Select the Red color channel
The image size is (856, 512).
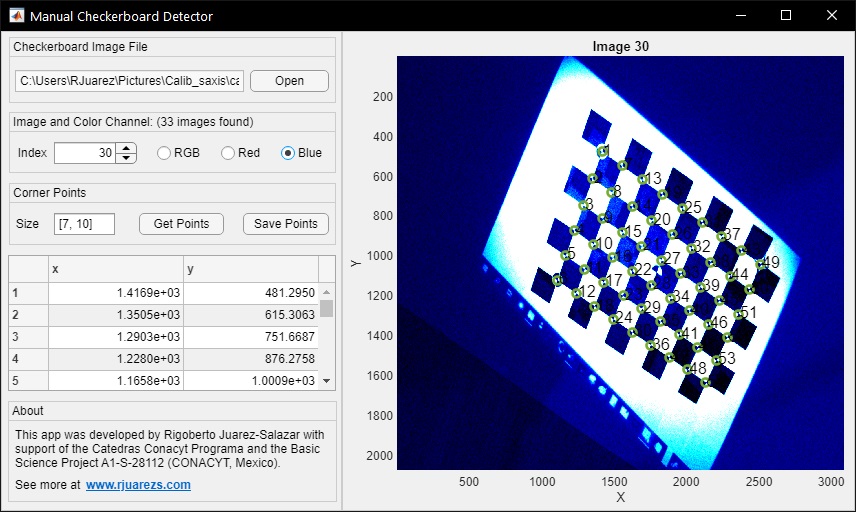click(228, 153)
